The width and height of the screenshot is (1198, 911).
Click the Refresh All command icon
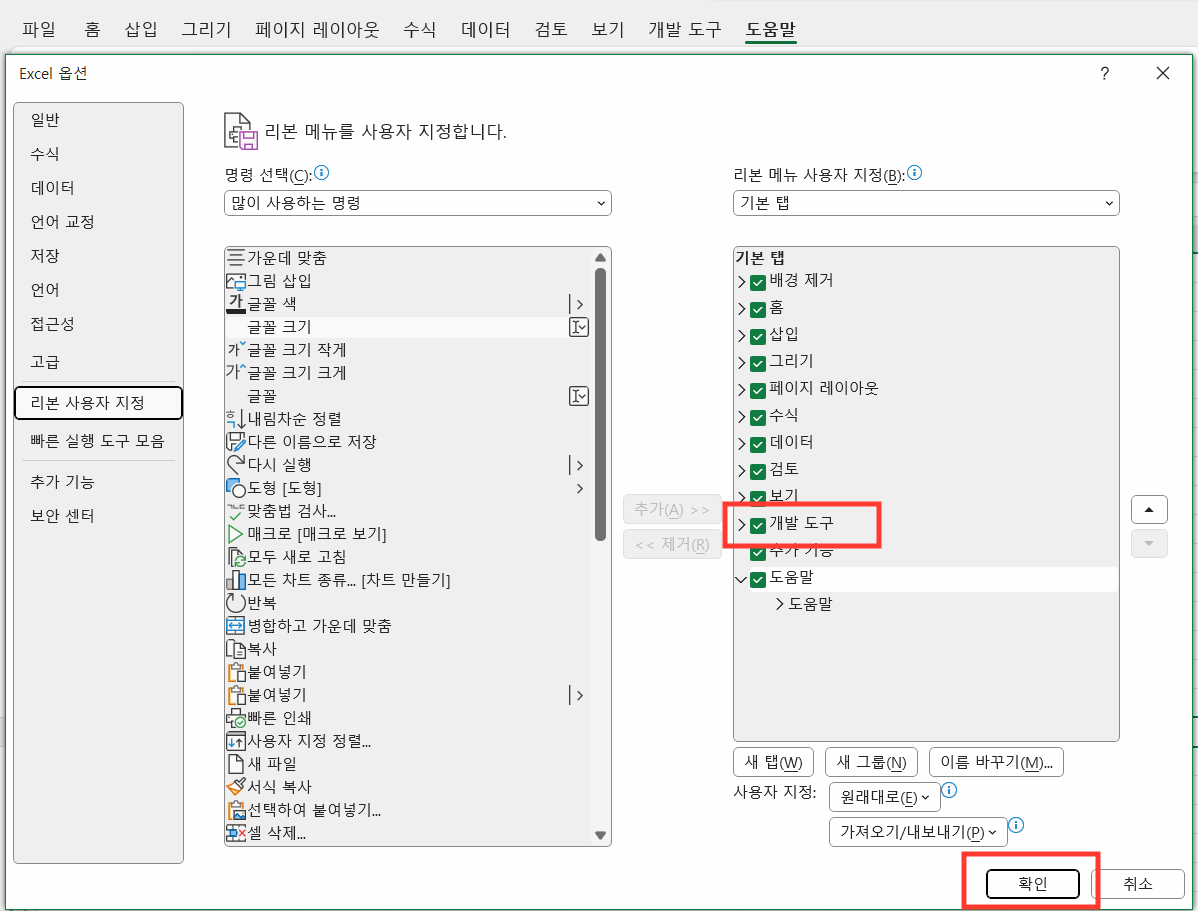(236, 556)
